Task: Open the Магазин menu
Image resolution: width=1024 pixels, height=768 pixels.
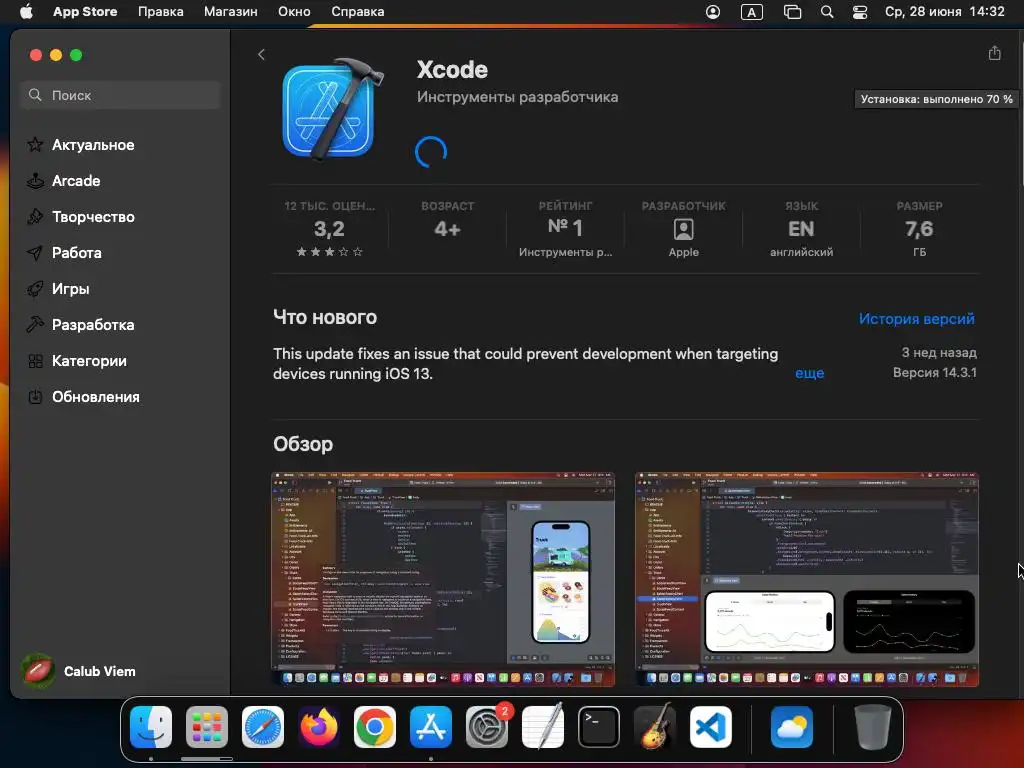Action: 231,12
